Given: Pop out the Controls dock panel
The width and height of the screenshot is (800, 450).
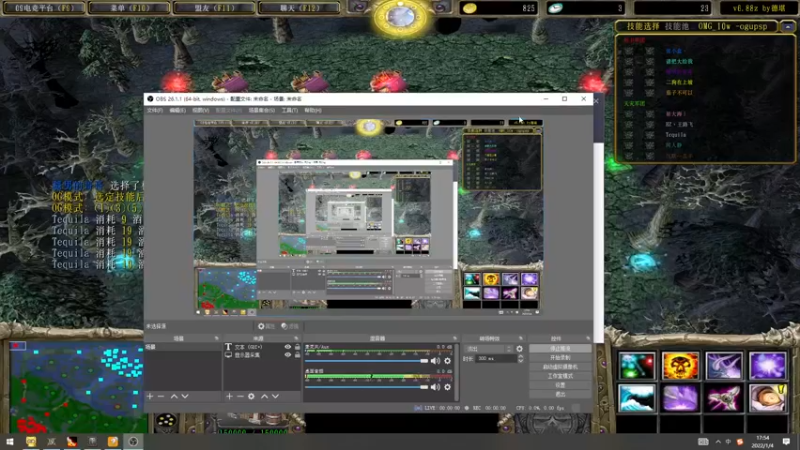Looking at the screenshot, I should tap(588, 338).
